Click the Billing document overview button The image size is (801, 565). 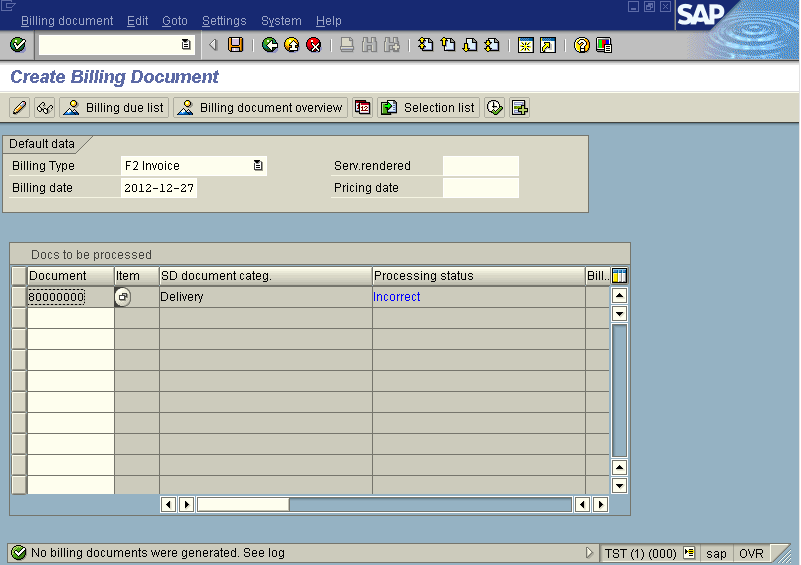click(x=260, y=108)
